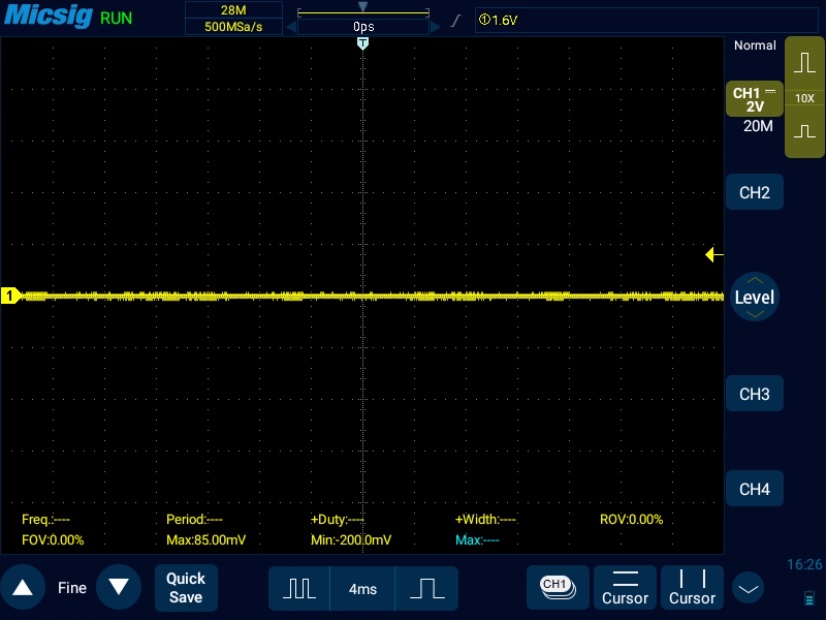Turn on channel CH2
Viewport: 826px width, 620px height.
point(754,192)
